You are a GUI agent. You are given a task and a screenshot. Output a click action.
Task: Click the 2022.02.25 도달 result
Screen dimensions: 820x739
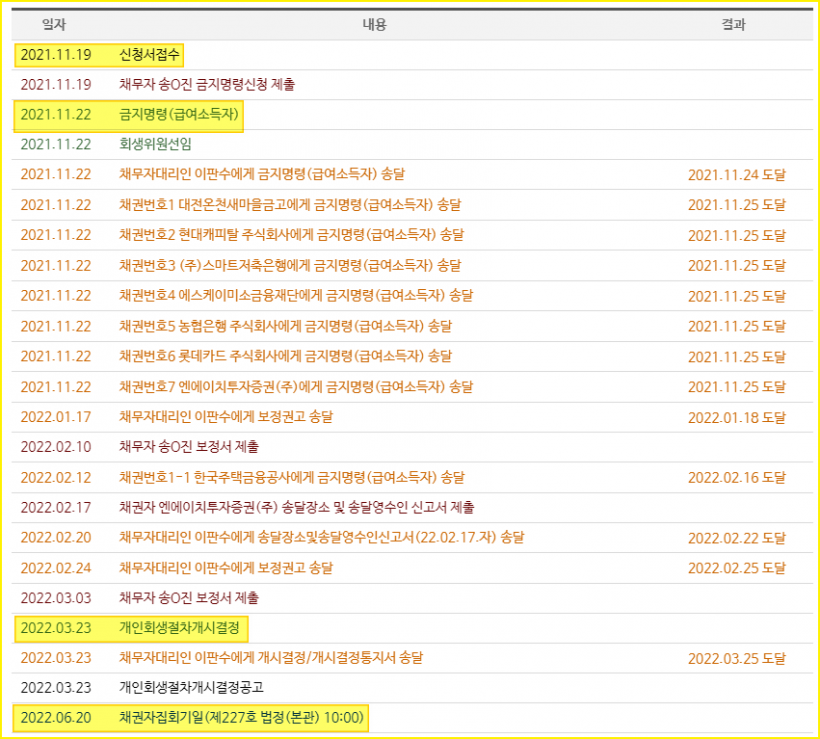tap(737, 568)
